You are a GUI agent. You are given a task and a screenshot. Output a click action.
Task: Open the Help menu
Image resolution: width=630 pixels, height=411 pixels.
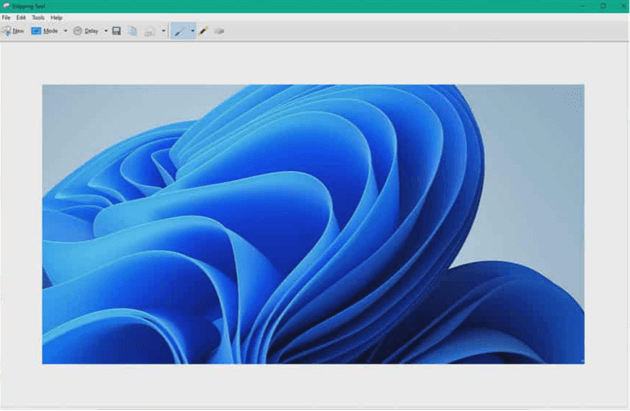click(56, 18)
